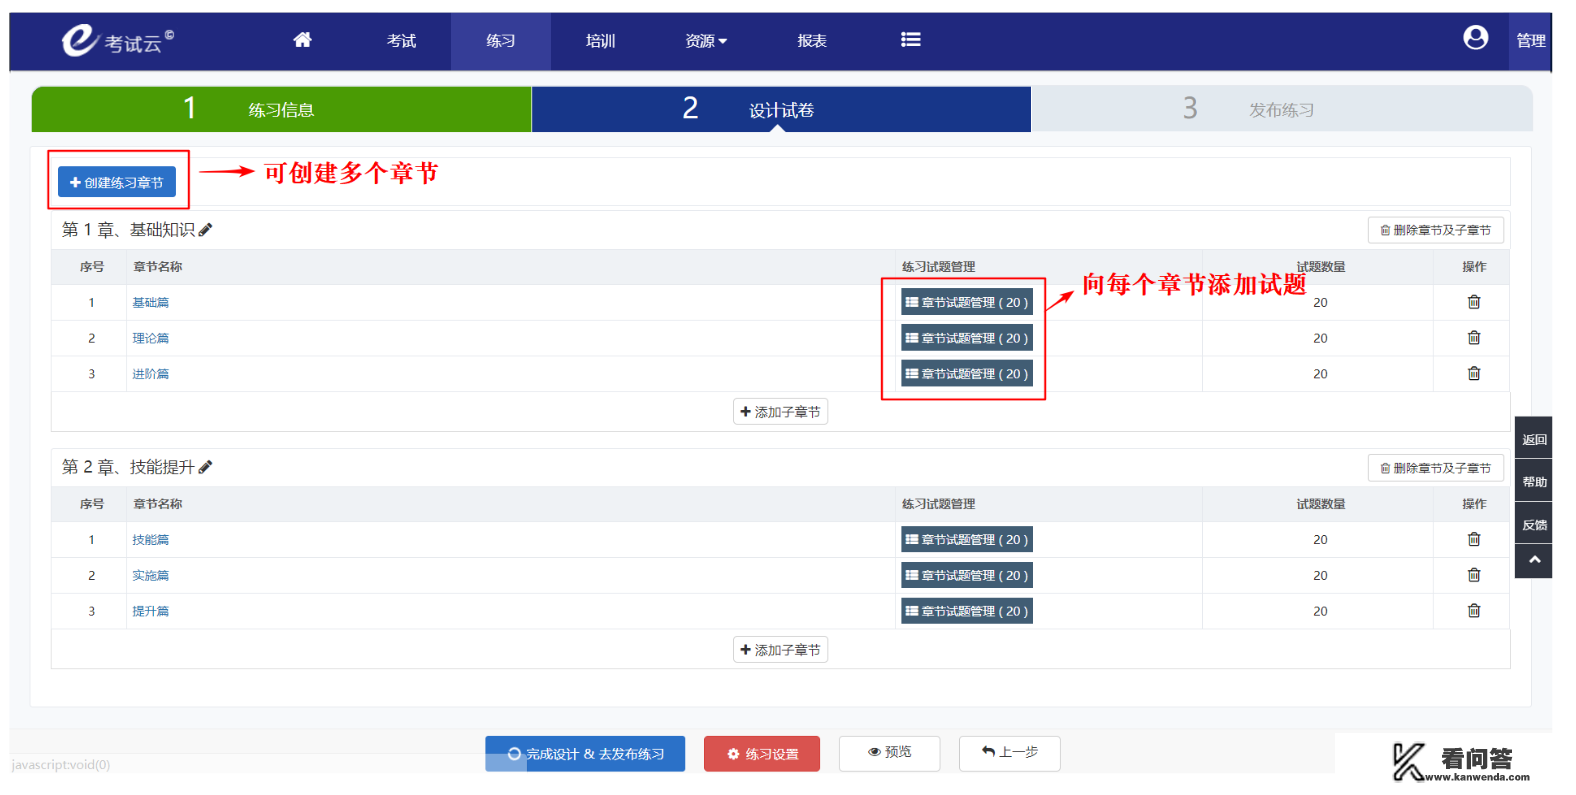Click 完成设计 & 去发布练习 button
The height and width of the screenshot is (795, 1576).
coord(585,754)
